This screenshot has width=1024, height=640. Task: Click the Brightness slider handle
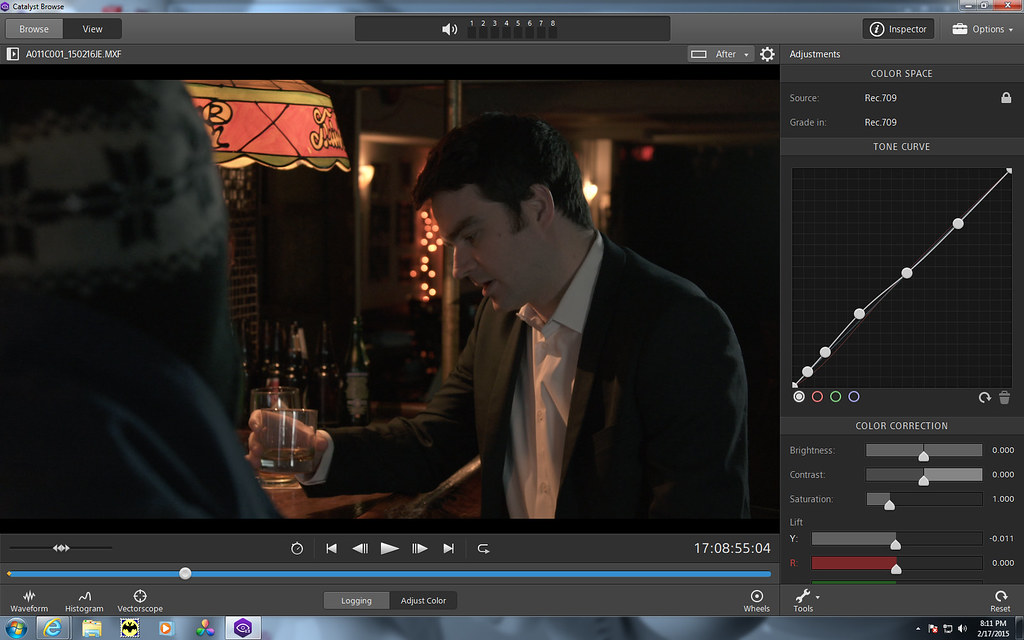click(x=923, y=456)
